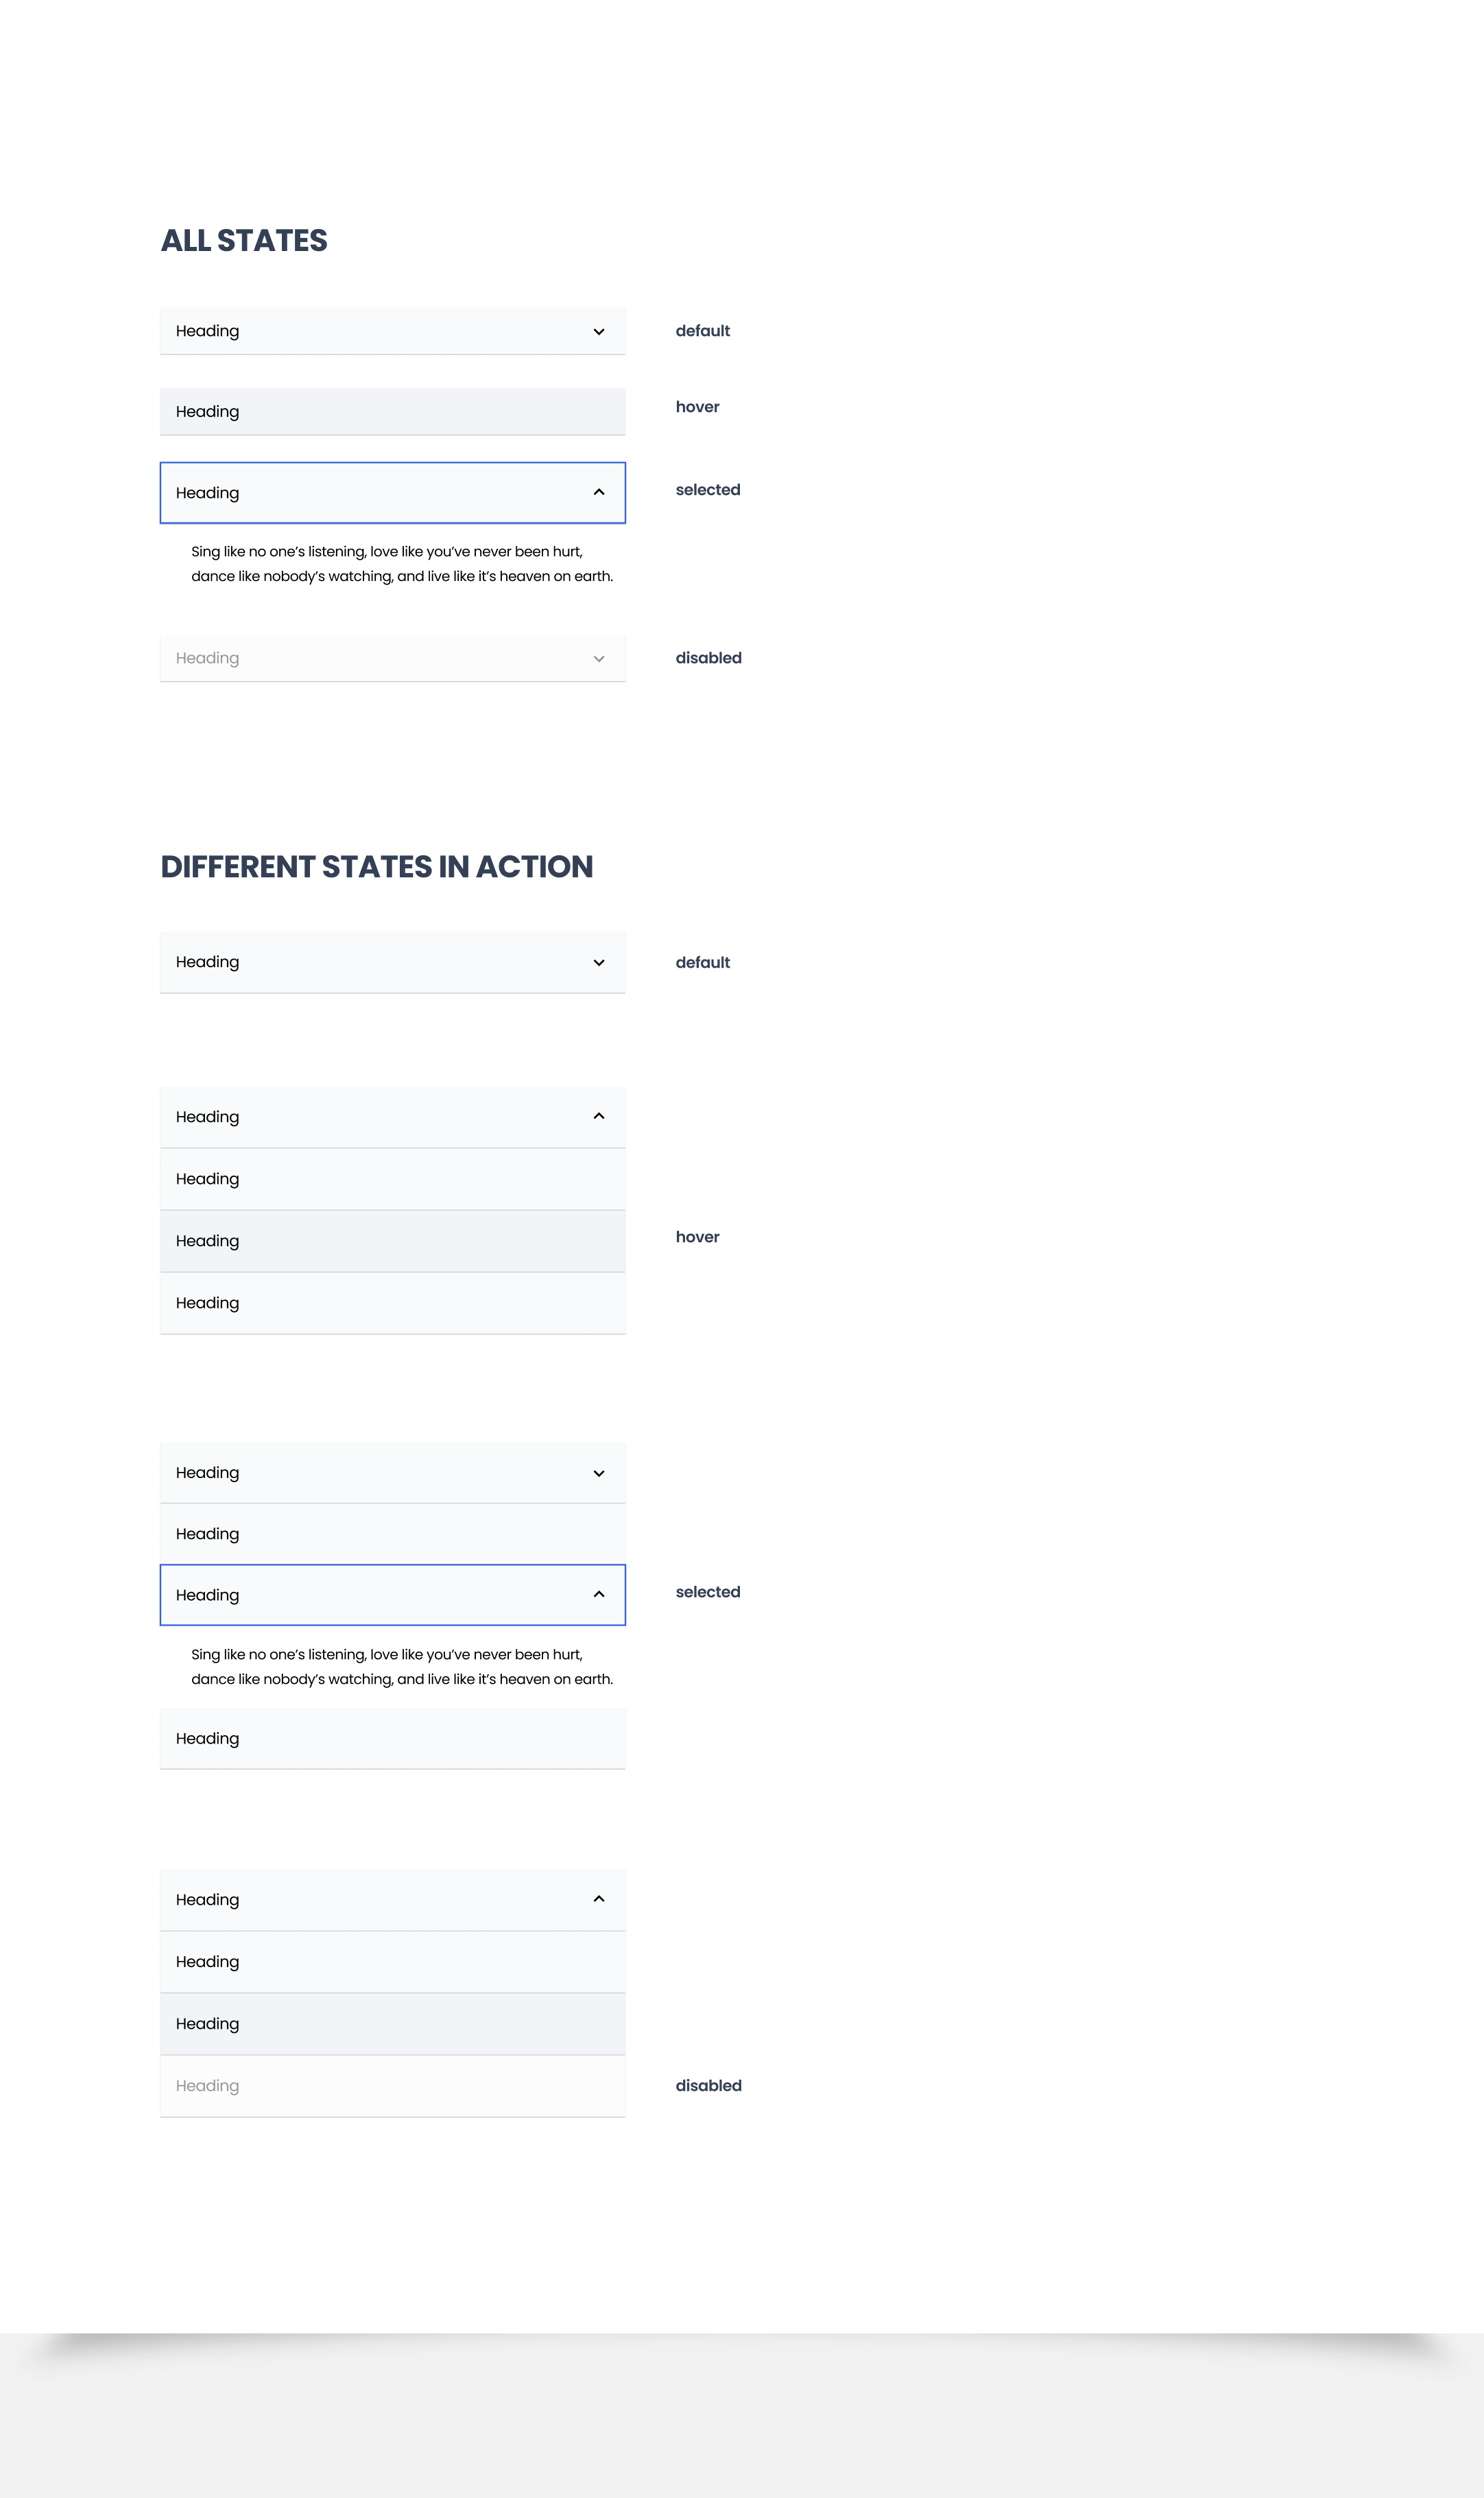
Task: Click the ALL STATES title
Action: [x=244, y=241]
